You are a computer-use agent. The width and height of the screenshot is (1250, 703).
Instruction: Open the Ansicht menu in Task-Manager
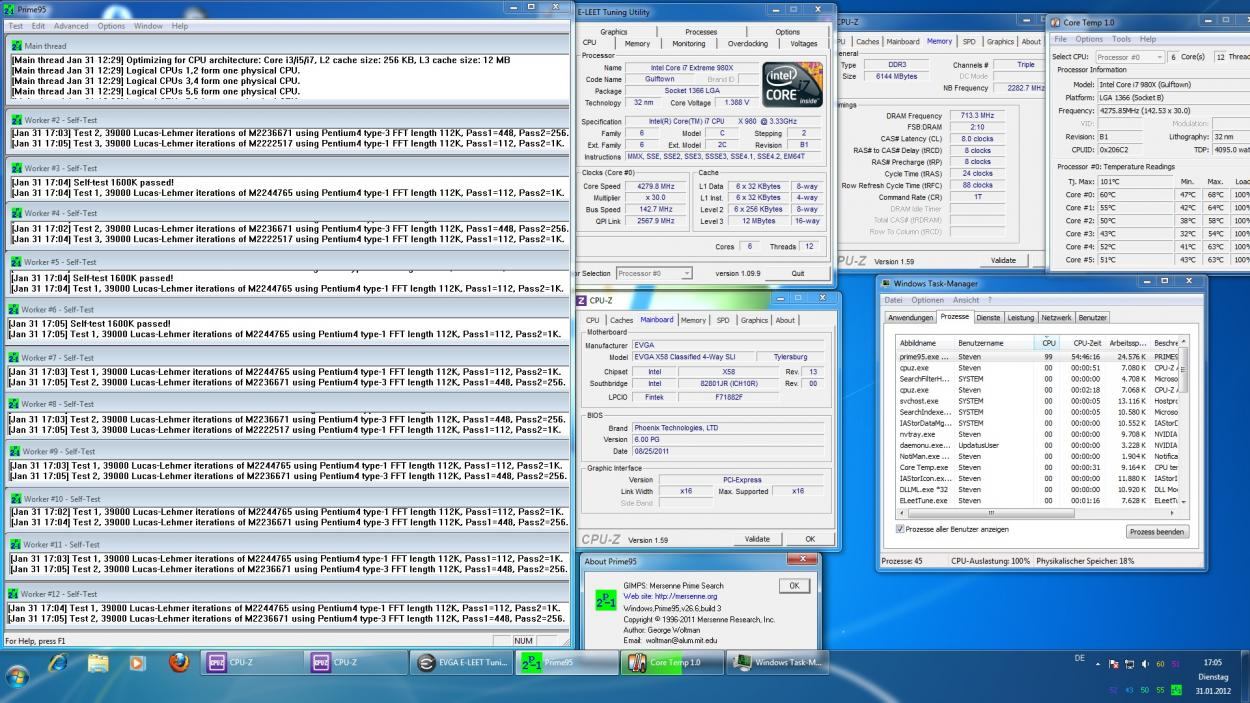point(966,300)
